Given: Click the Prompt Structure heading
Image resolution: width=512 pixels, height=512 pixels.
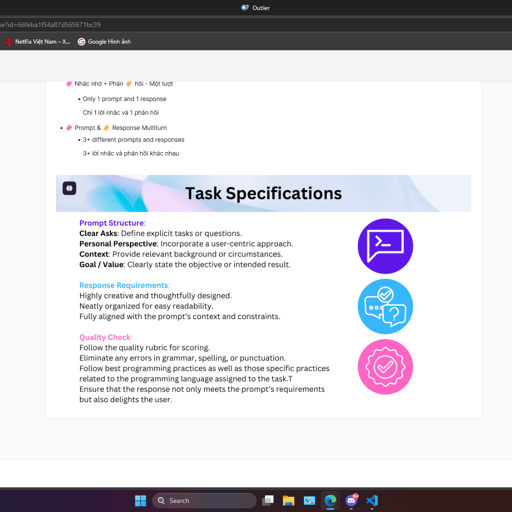Looking at the screenshot, I should [x=112, y=223].
